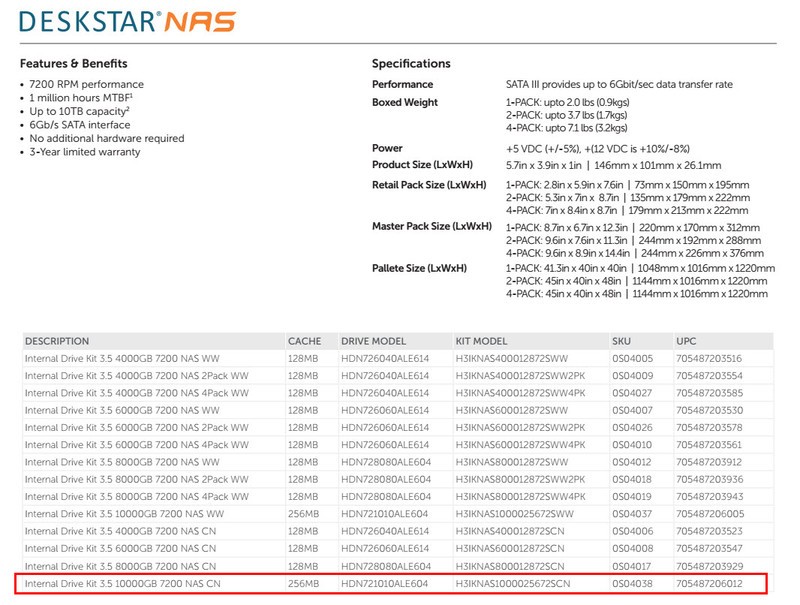Click the DESKSTAR NAS logo
Screen dimensions: 800x605
(x=128, y=21)
